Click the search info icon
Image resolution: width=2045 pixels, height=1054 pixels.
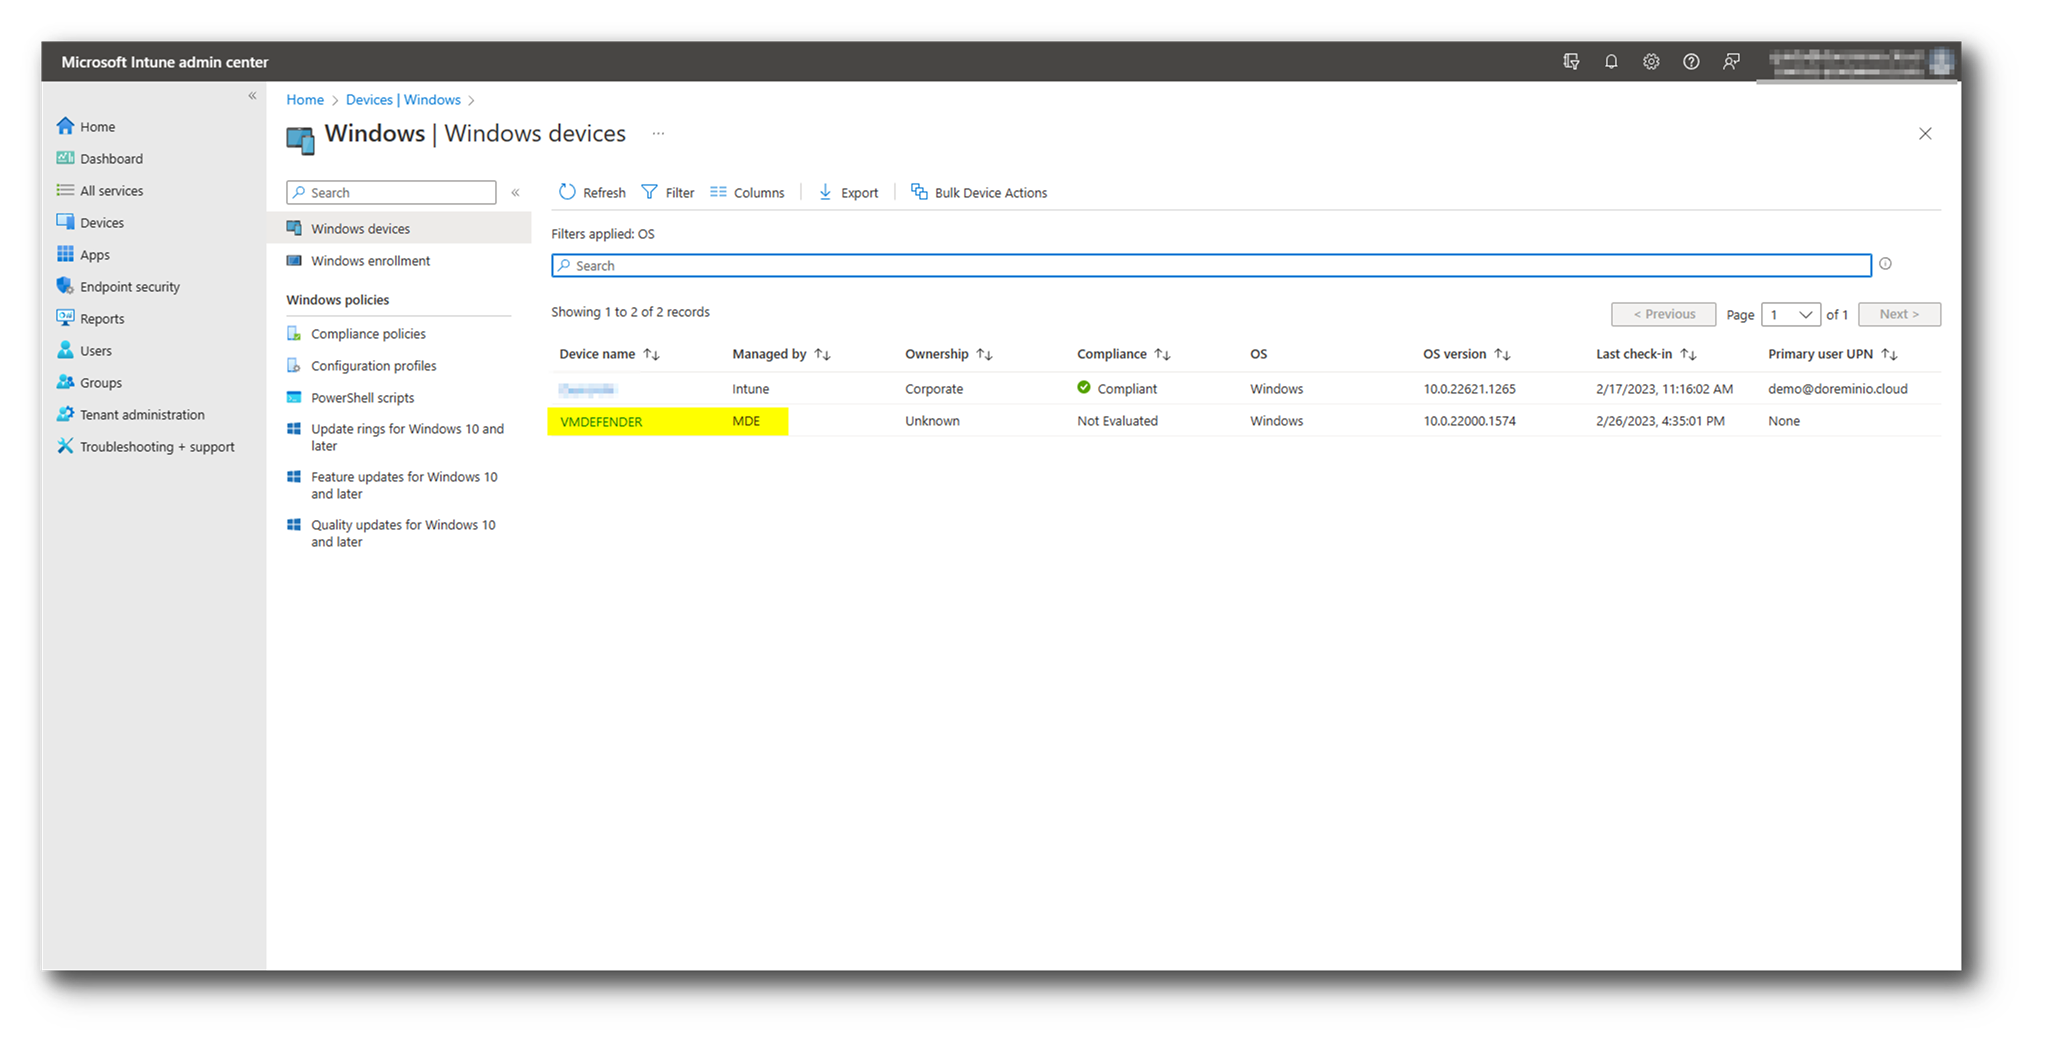(x=1885, y=264)
